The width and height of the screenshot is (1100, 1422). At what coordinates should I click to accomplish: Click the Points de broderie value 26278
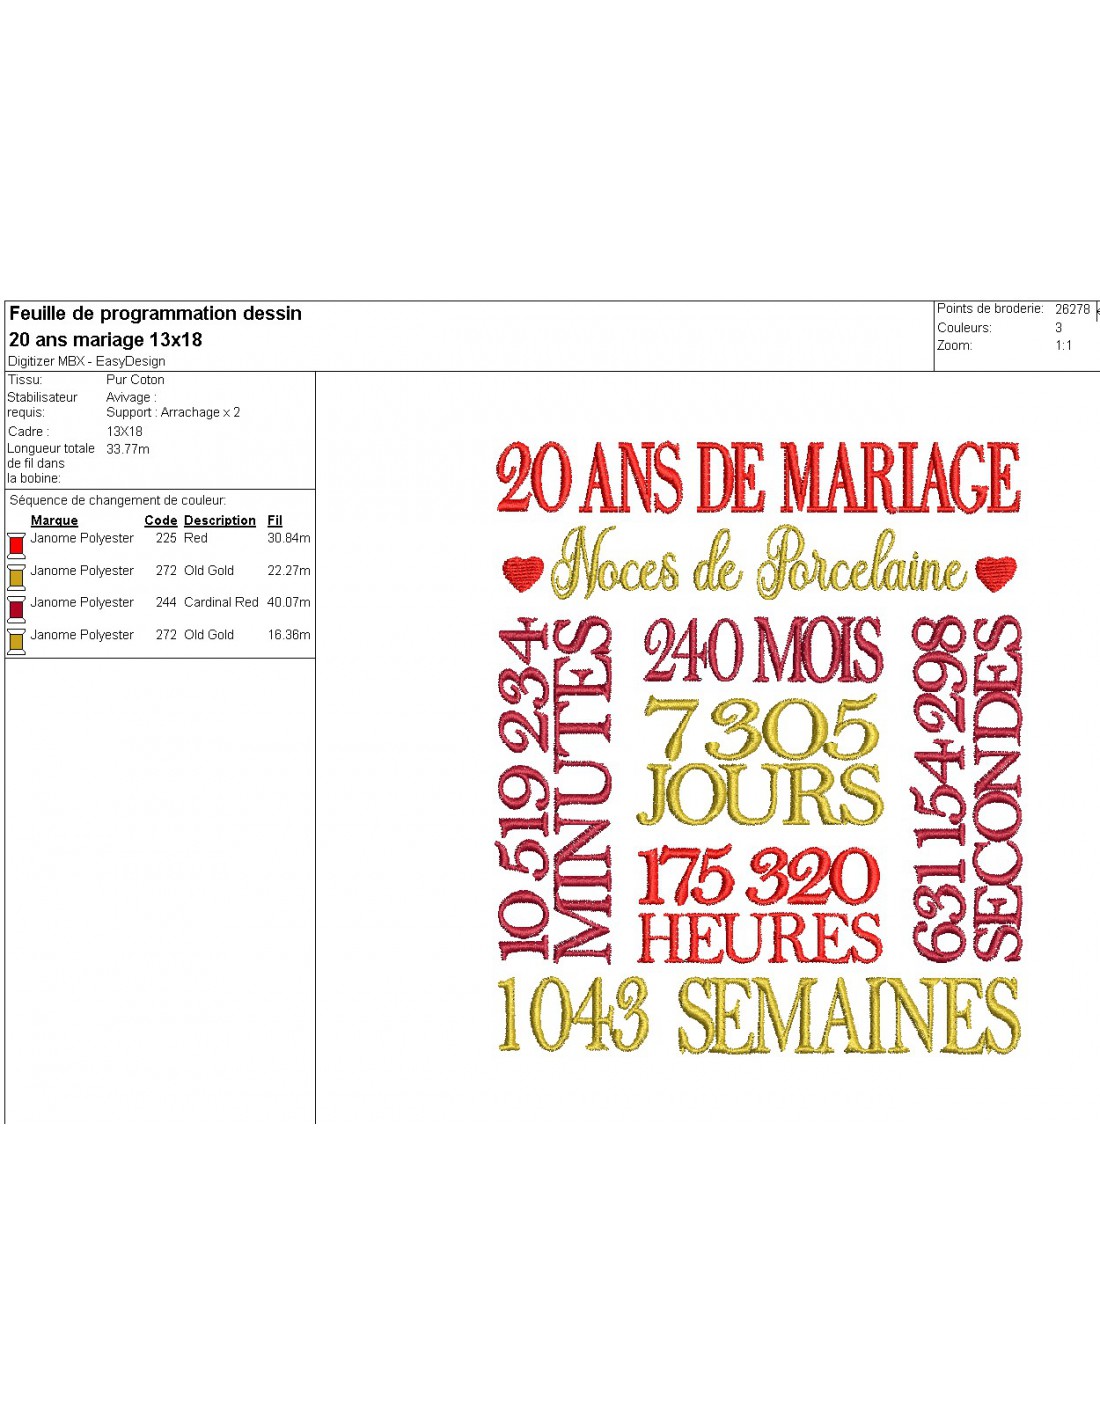(1072, 309)
